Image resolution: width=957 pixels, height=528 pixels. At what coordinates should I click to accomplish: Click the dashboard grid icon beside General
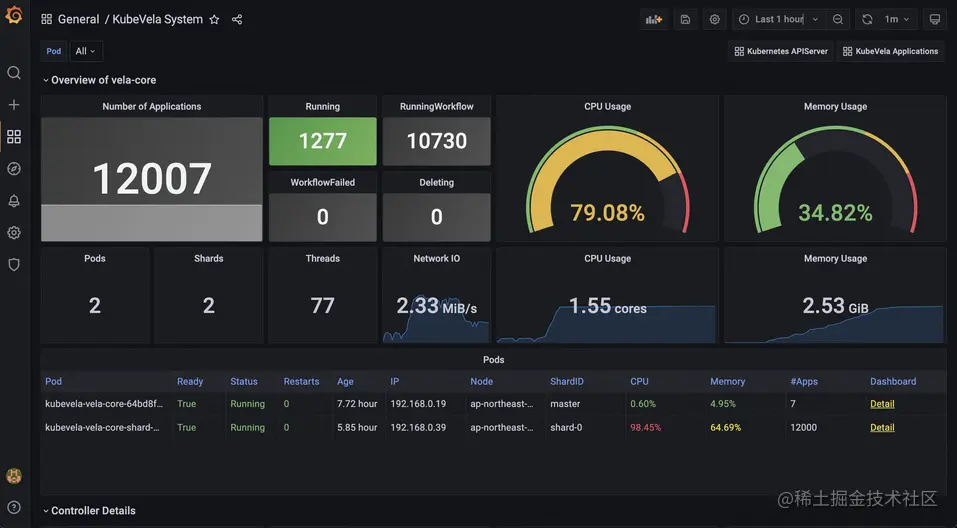(x=46, y=20)
